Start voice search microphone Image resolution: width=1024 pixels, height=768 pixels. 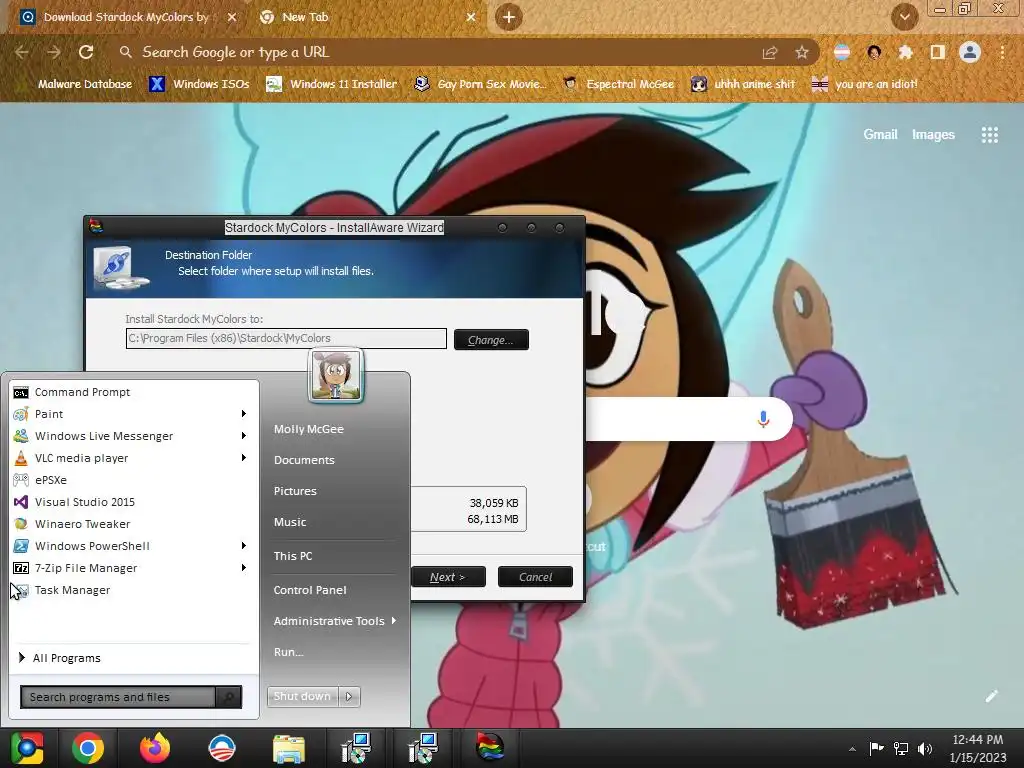tap(763, 419)
